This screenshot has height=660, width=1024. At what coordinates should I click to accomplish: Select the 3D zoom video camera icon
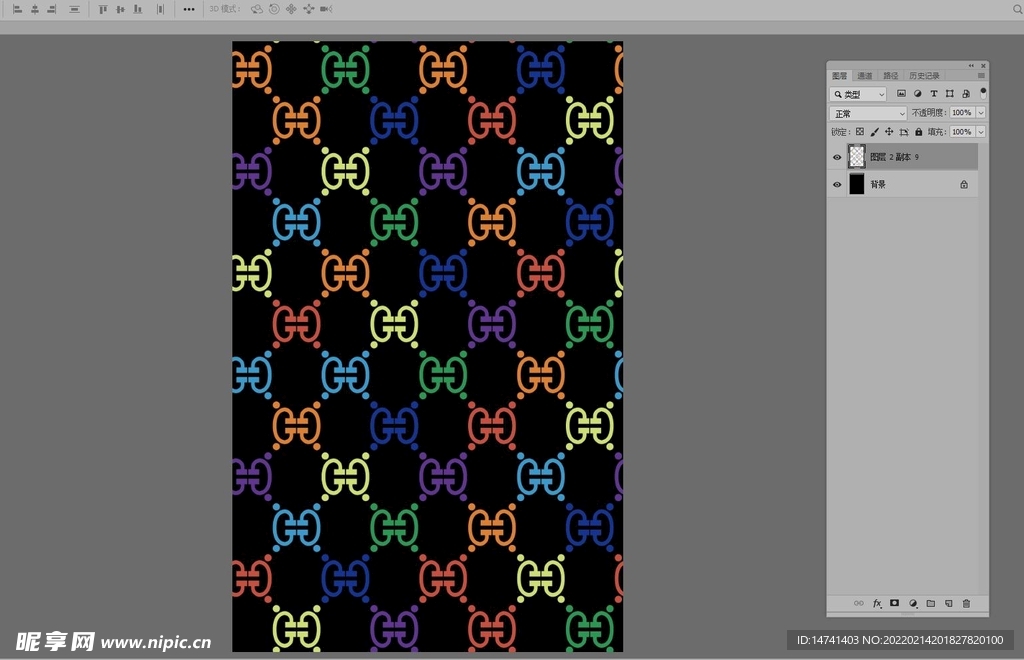pos(326,9)
